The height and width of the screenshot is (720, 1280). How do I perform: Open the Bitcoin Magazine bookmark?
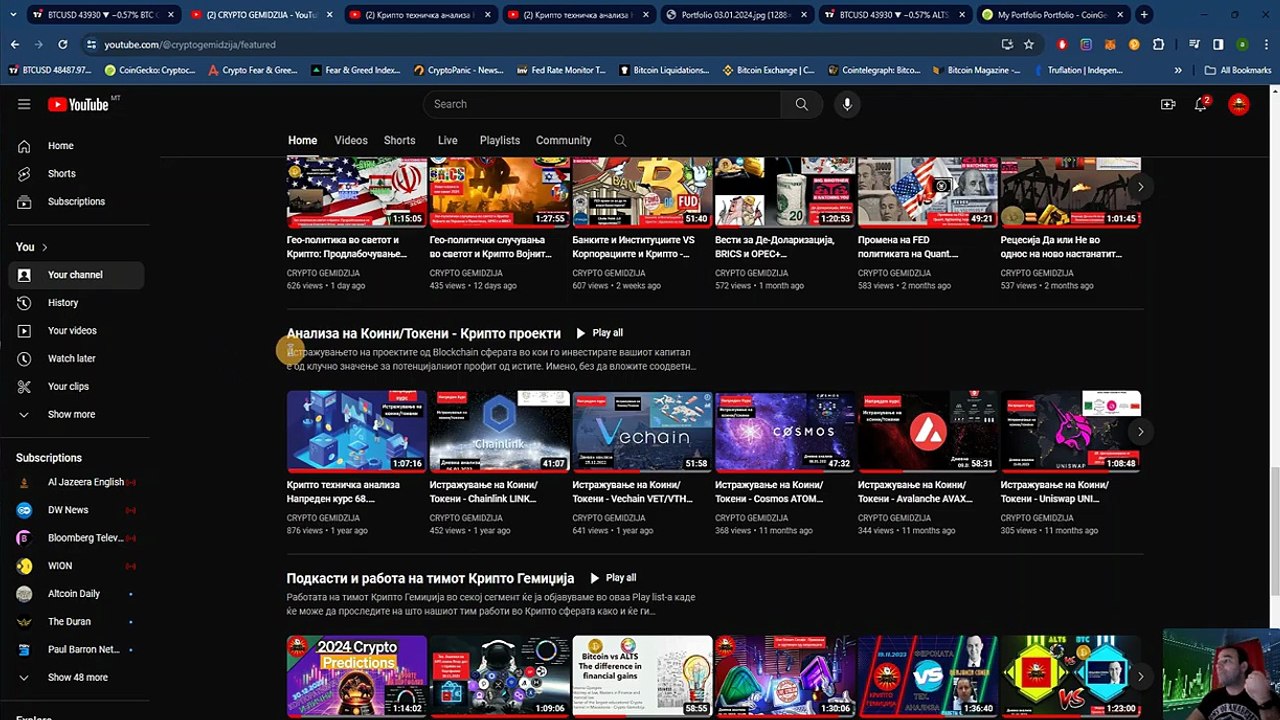(x=975, y=71)
